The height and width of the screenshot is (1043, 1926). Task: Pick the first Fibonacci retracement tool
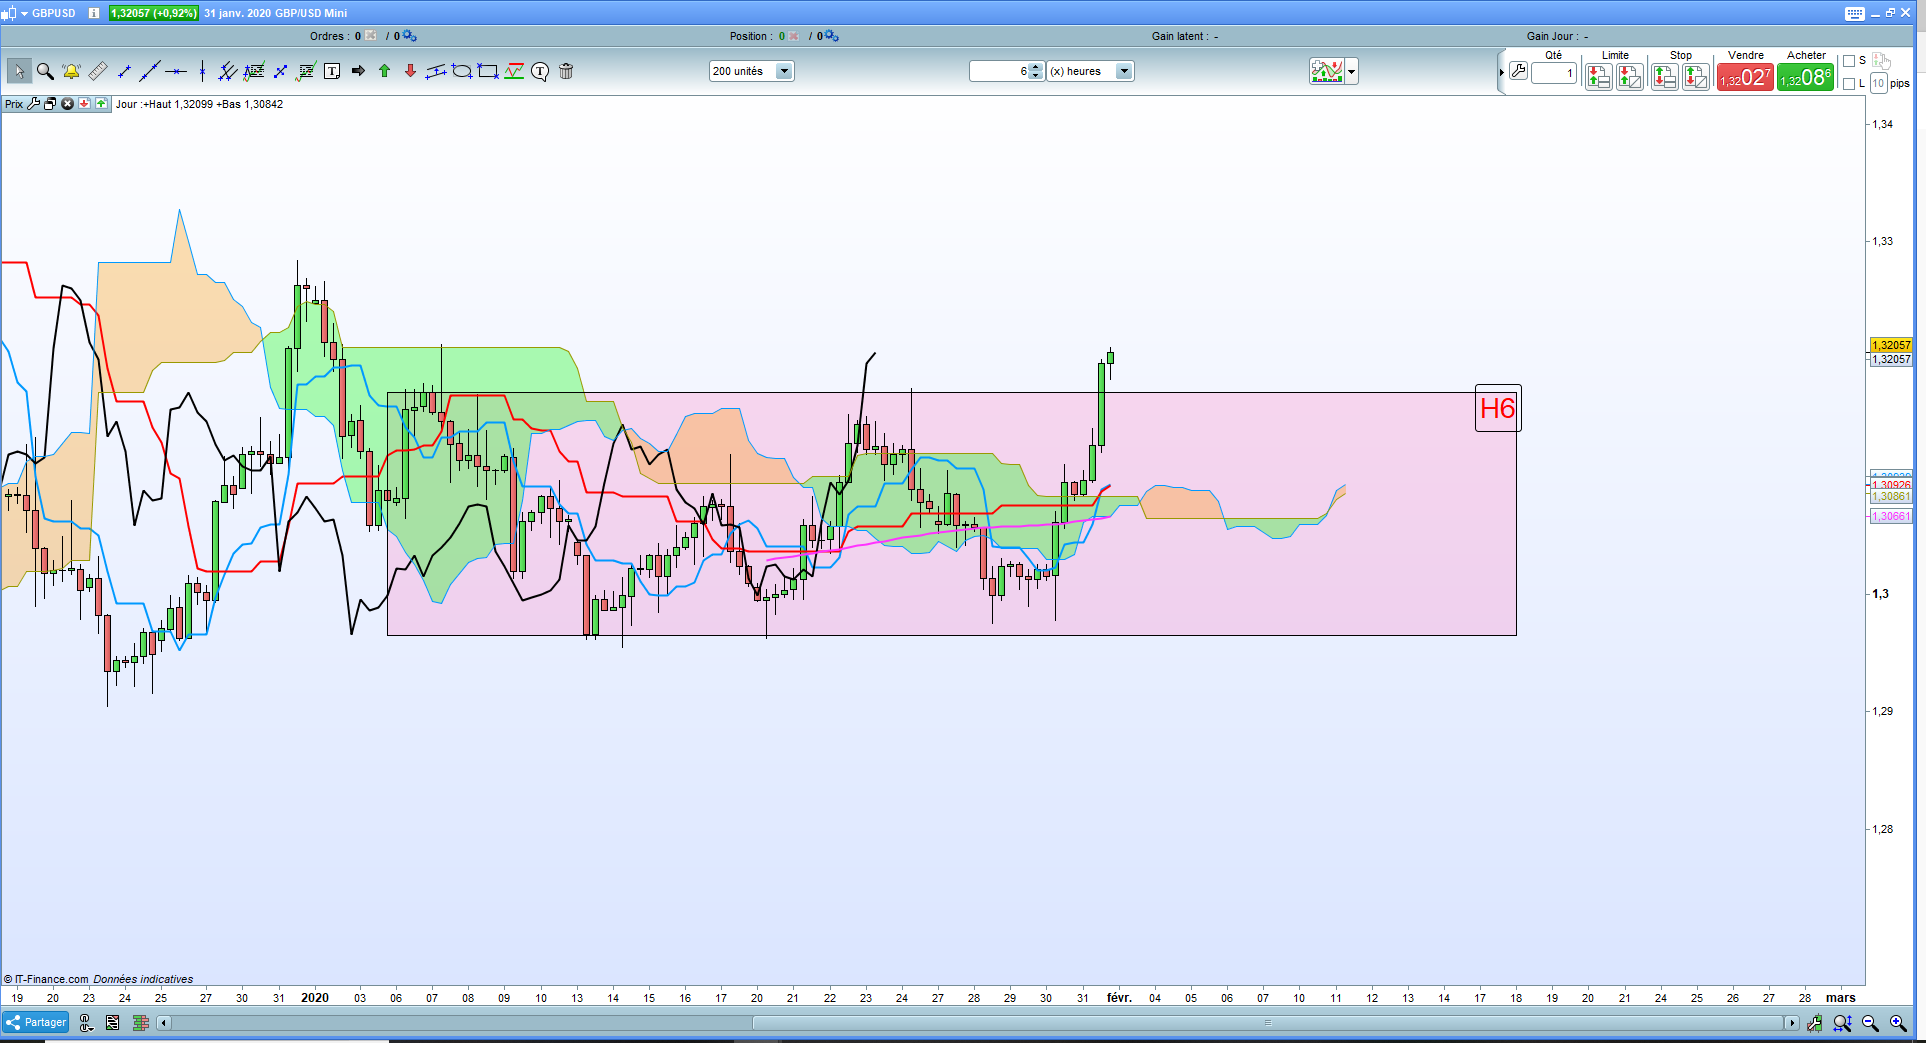254,71
